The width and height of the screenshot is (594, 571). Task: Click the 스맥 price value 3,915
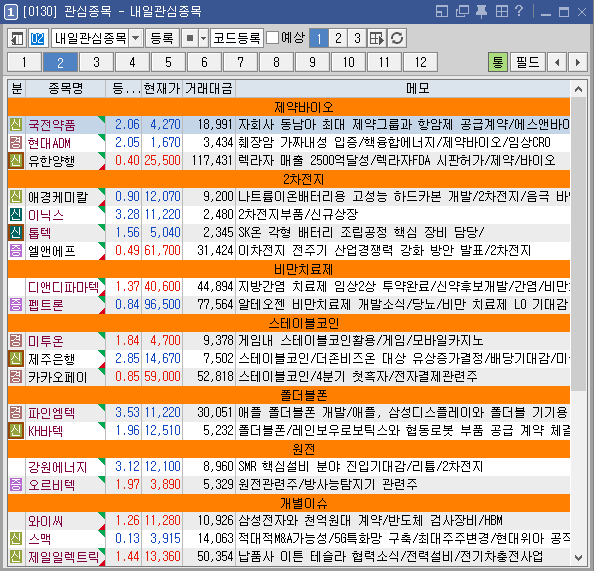point(165,538)
